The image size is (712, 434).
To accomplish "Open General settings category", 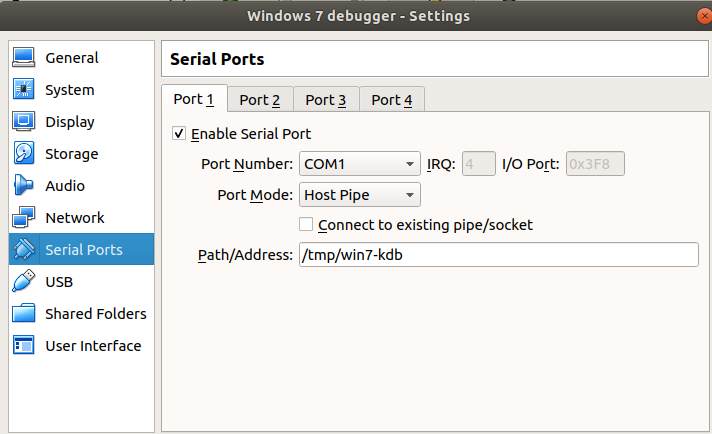I will (82, 58).
